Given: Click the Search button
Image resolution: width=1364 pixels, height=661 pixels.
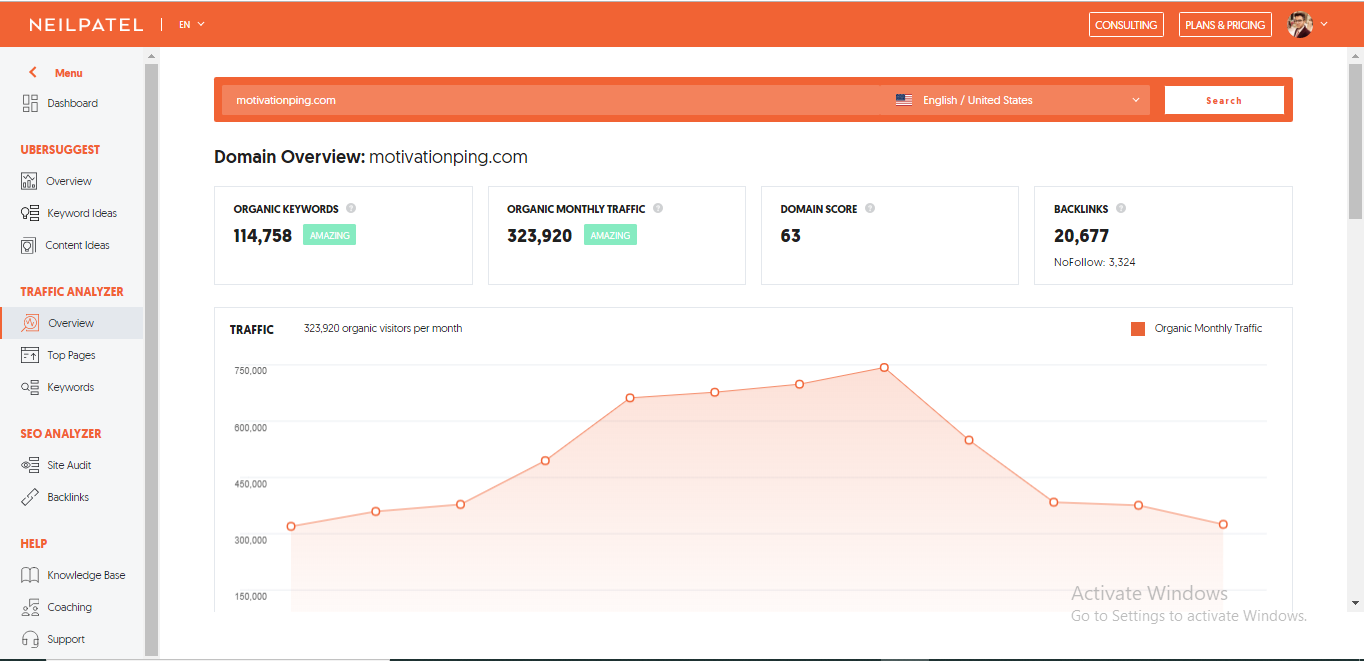Looking at the screenshot, I should (1223, 100).
